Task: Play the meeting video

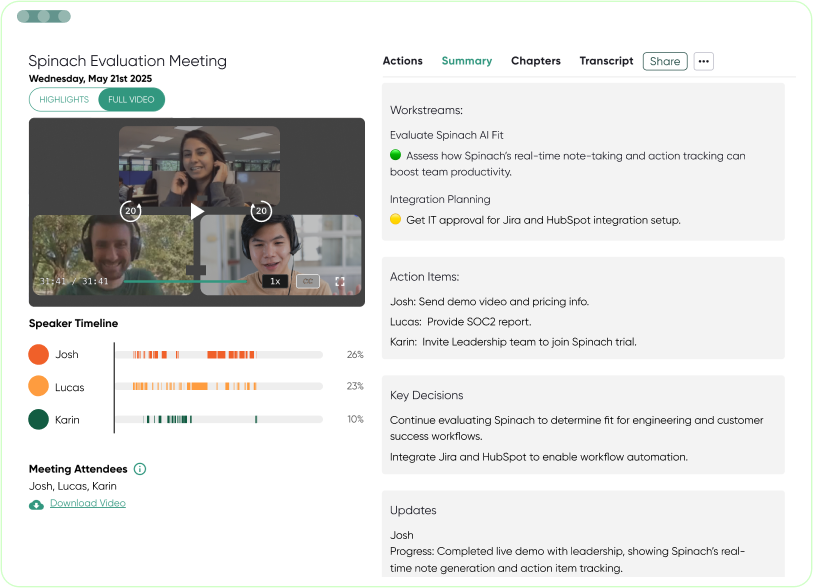Action: click(197, 211)
